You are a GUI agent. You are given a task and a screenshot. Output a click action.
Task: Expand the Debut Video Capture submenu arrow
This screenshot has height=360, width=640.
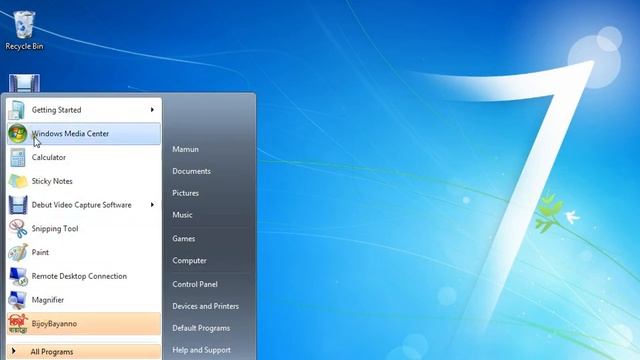pyautogui.click(x=152, y=204)
